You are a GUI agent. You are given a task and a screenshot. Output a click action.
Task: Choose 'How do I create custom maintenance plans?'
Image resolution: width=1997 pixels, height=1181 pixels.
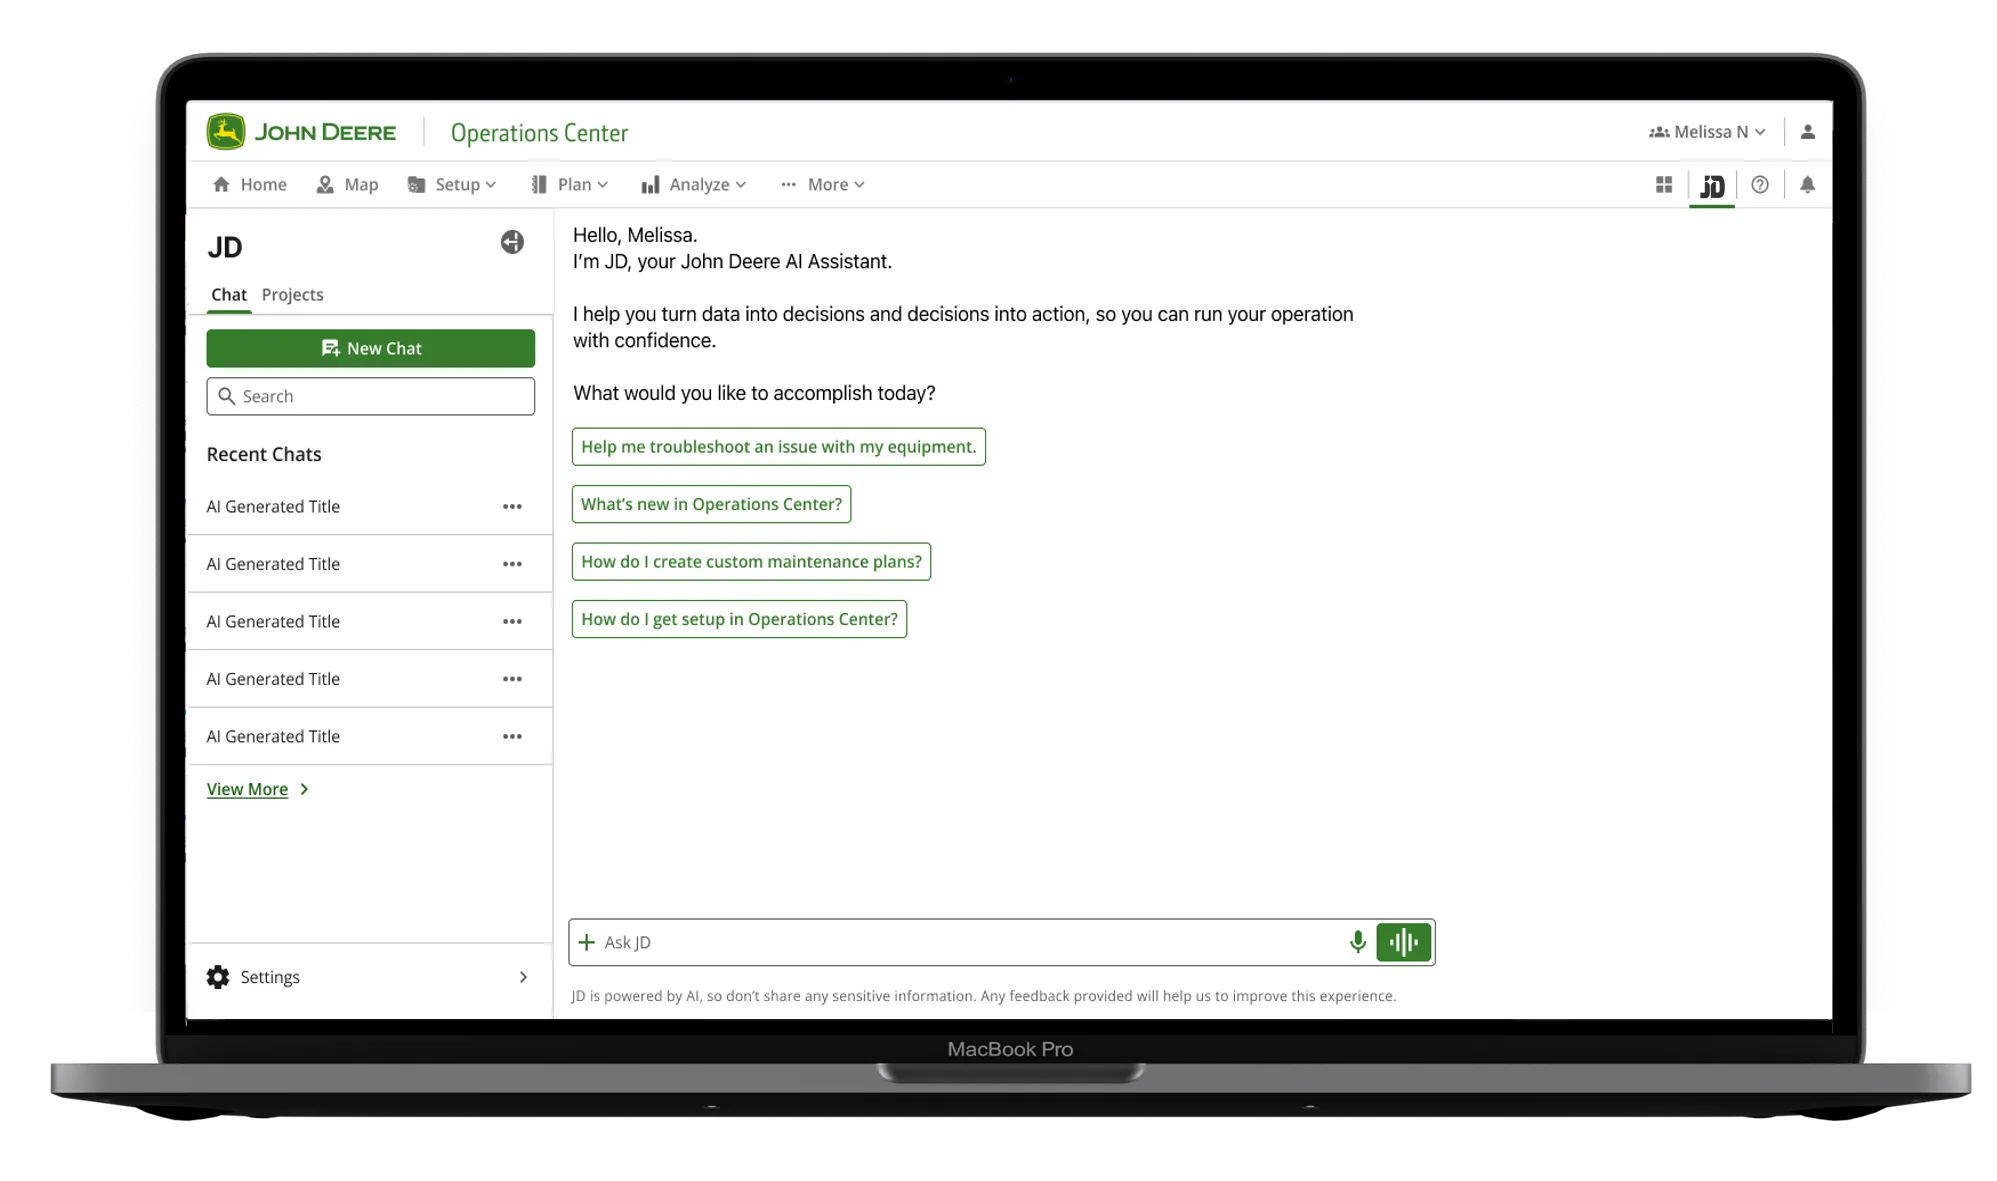(751, 562)
